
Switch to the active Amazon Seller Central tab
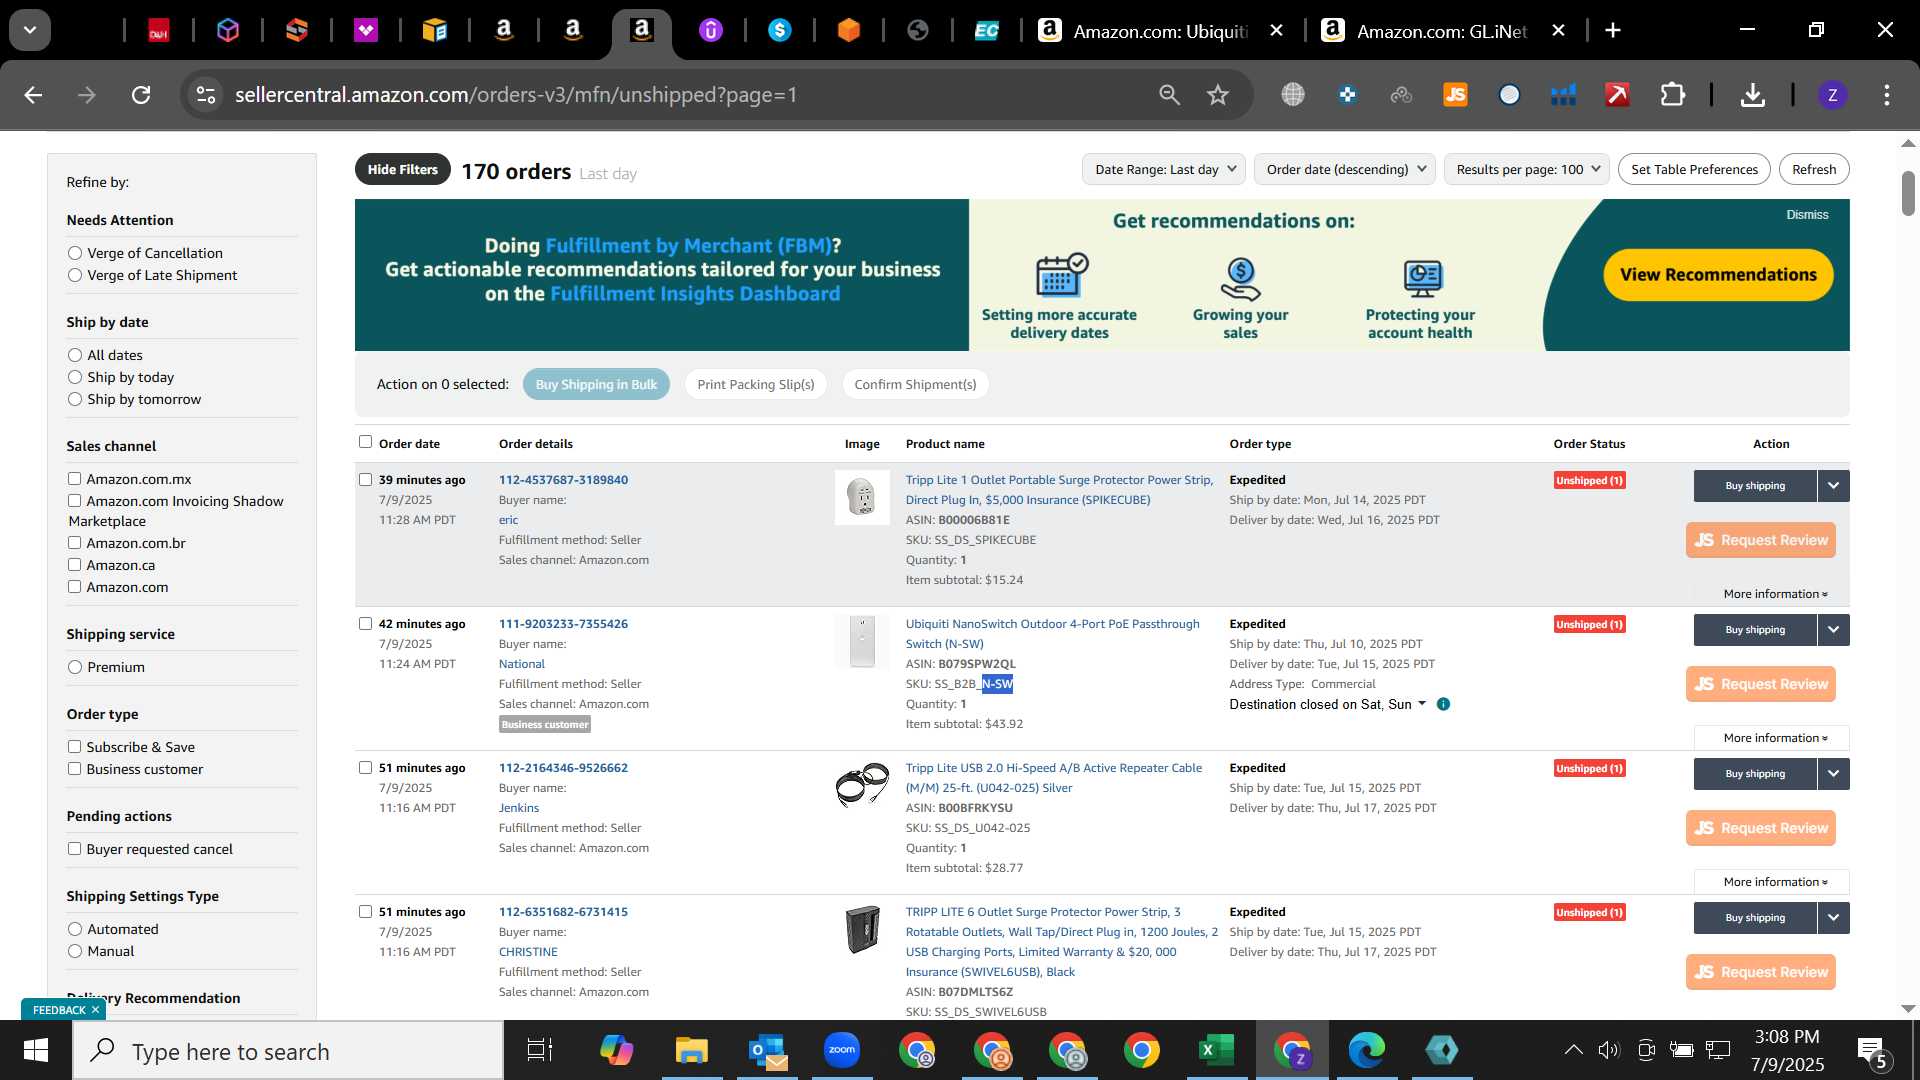tap(642, 31)
